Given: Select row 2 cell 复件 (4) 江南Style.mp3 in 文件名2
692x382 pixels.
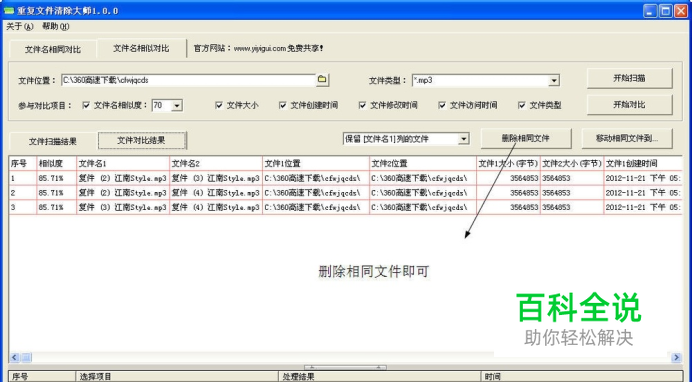Looking at the screenshot, I should pyautogui.click(x=216, y=193).
